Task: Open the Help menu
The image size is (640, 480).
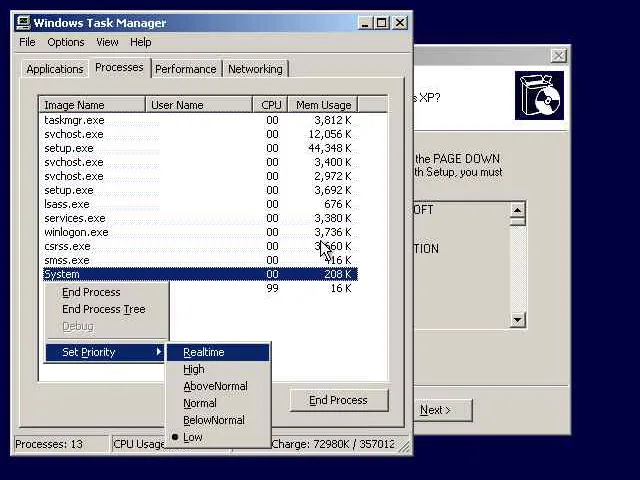Action: click(140, 42)
